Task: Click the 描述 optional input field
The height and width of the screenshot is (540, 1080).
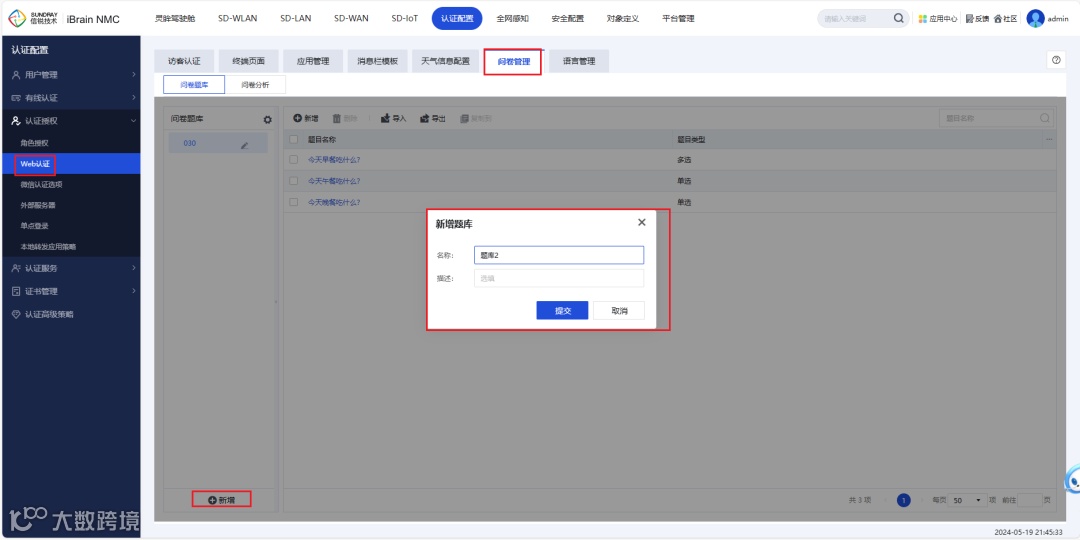Action: [559, 278]
